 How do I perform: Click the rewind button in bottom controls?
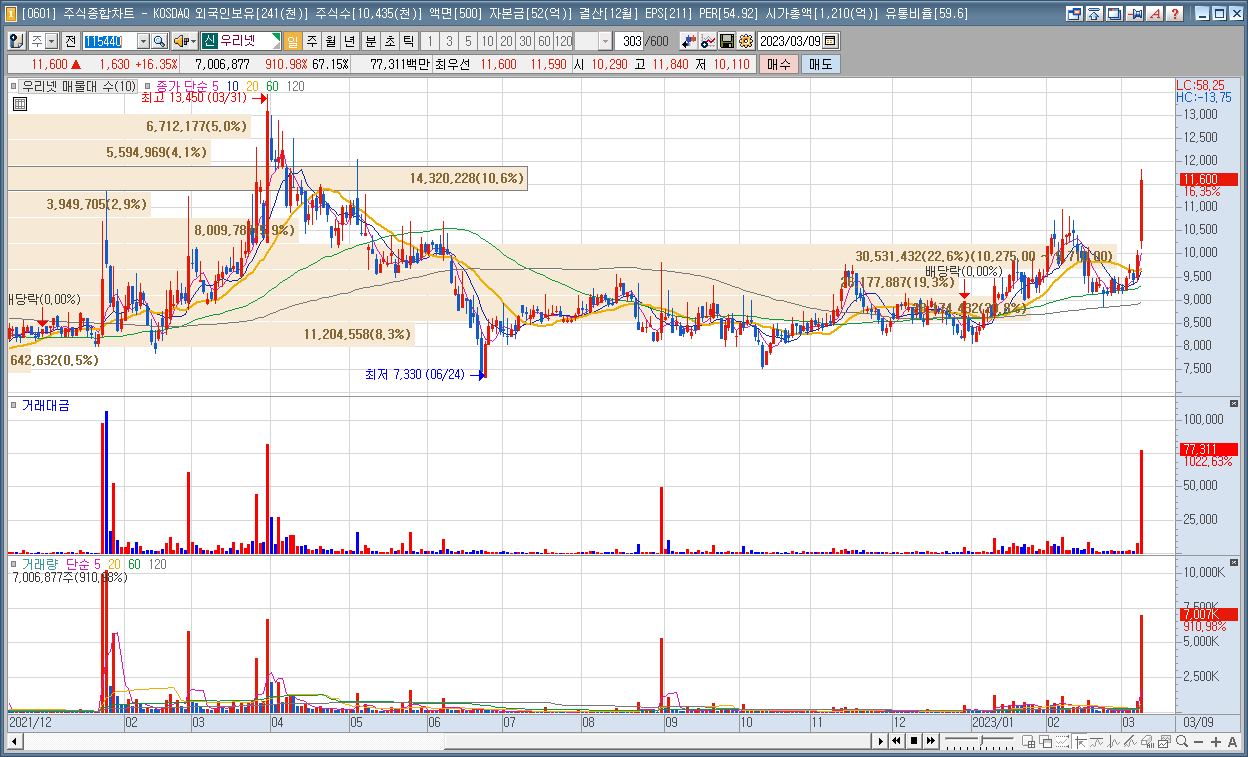[896, 741]
